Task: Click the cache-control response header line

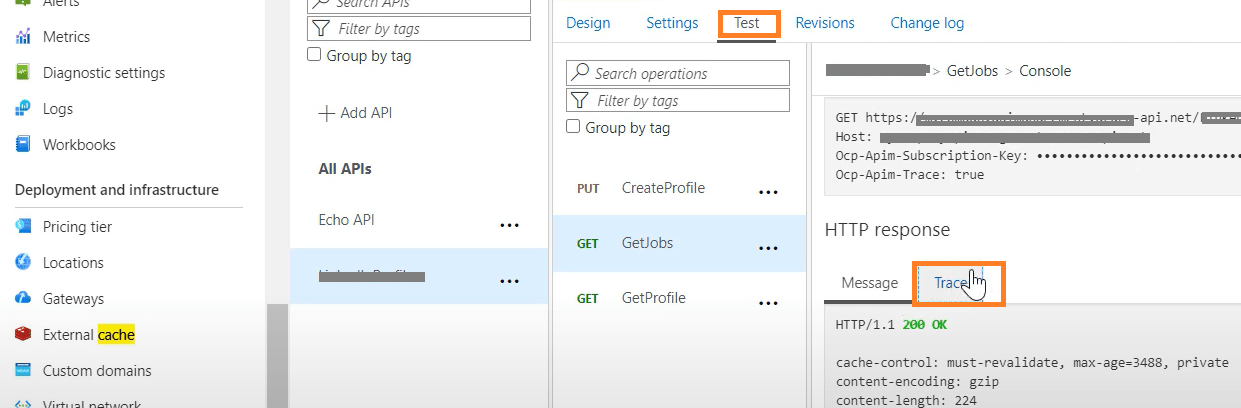Action: 1032,363
